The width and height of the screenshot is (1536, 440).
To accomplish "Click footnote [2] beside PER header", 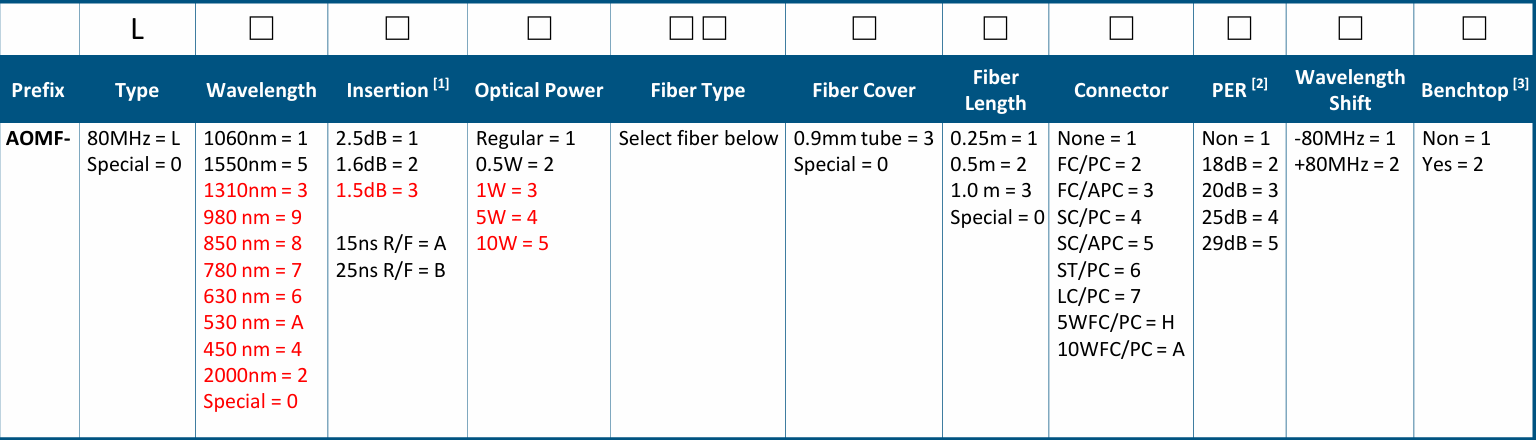I will (x=1259, y=84).
